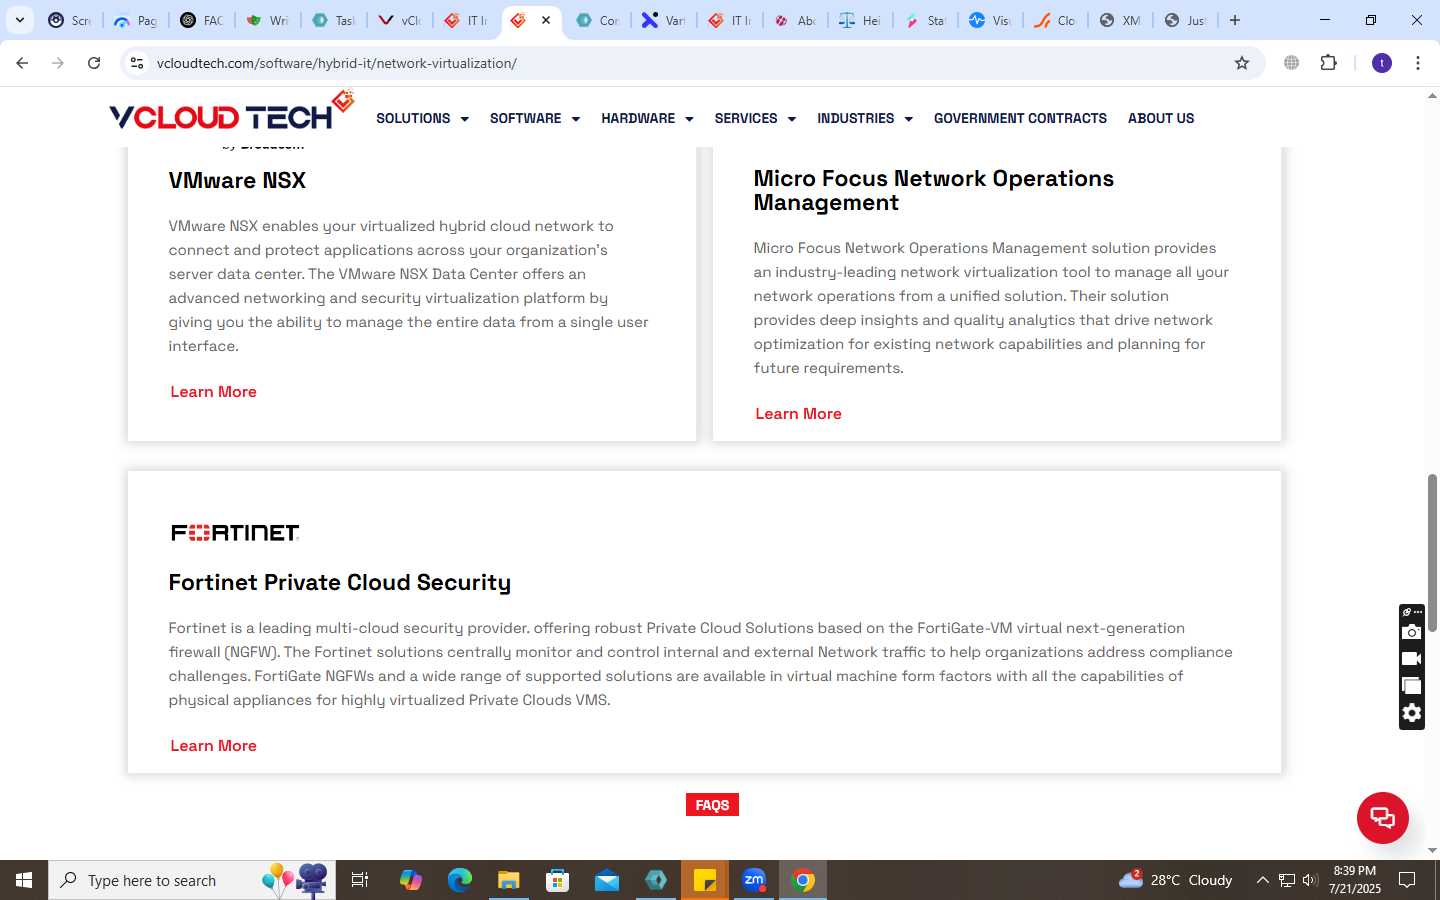Switch to the 'Var' browser tab
The image size is (1440, 900).
pos(663,20)
